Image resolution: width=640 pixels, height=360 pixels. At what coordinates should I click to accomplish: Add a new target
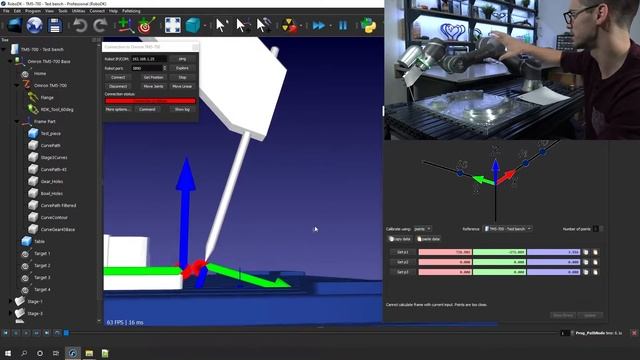pyautogui.click(x=146, y=26)
